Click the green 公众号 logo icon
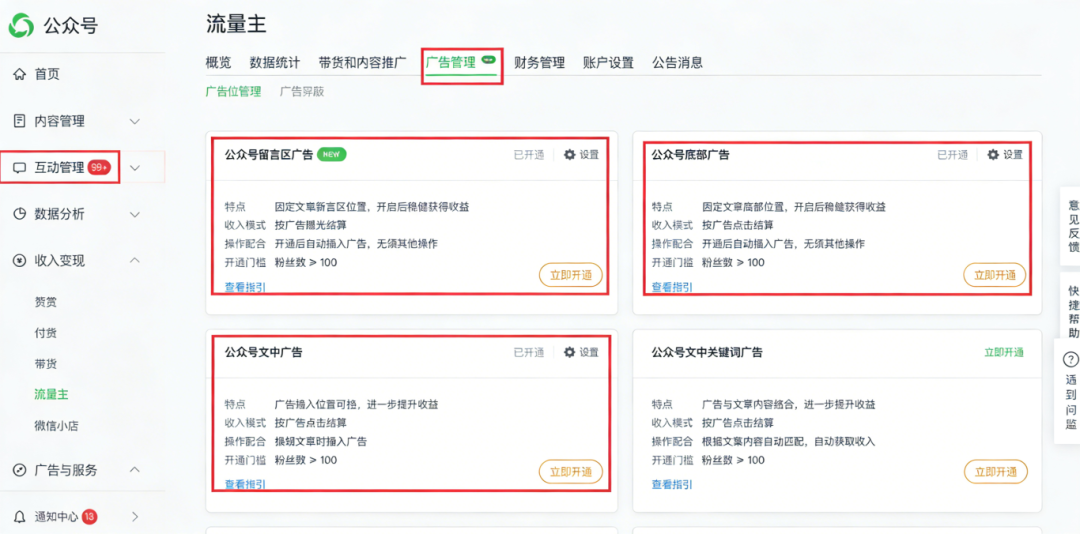Image resolution: width=1080 pixels, height=534 pixels. 21,26
